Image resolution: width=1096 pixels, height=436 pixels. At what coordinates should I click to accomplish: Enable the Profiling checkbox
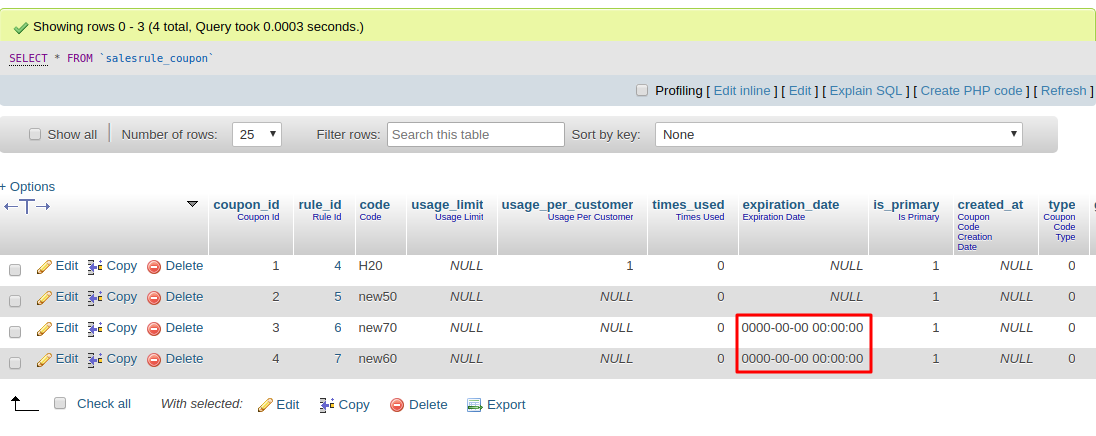click(642, 90)
